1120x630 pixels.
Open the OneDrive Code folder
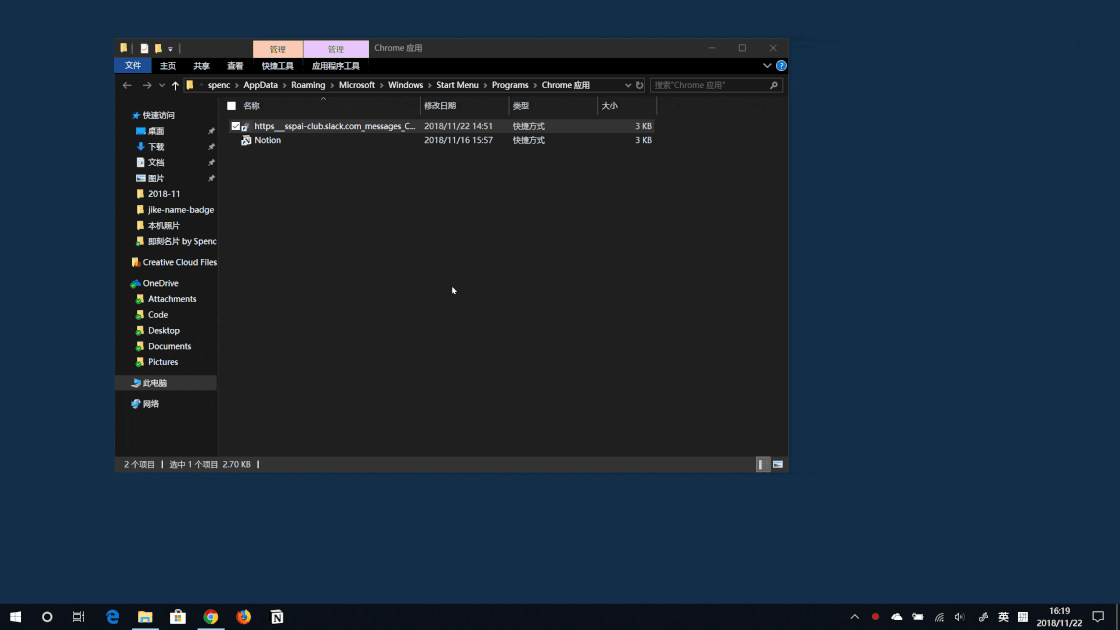tap(158, 314)
